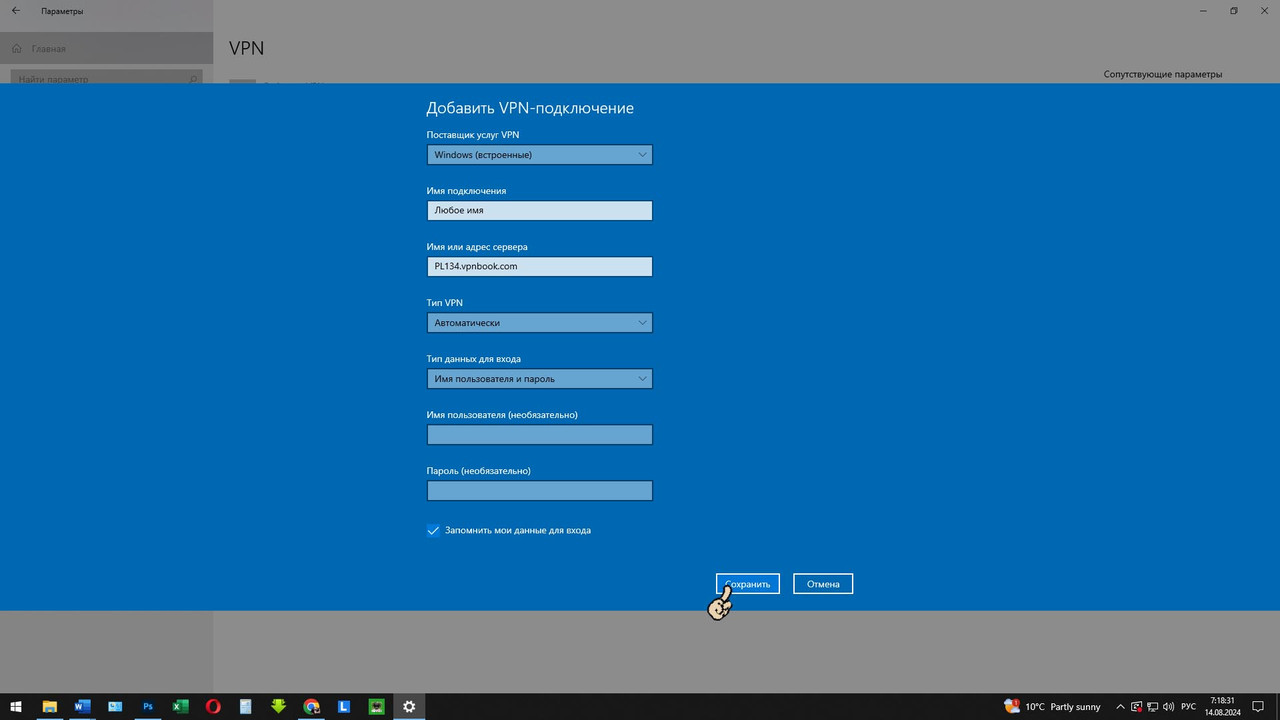Show hidden system tray icons
The image size is (1280, 720).
(x=1121, y=706)
